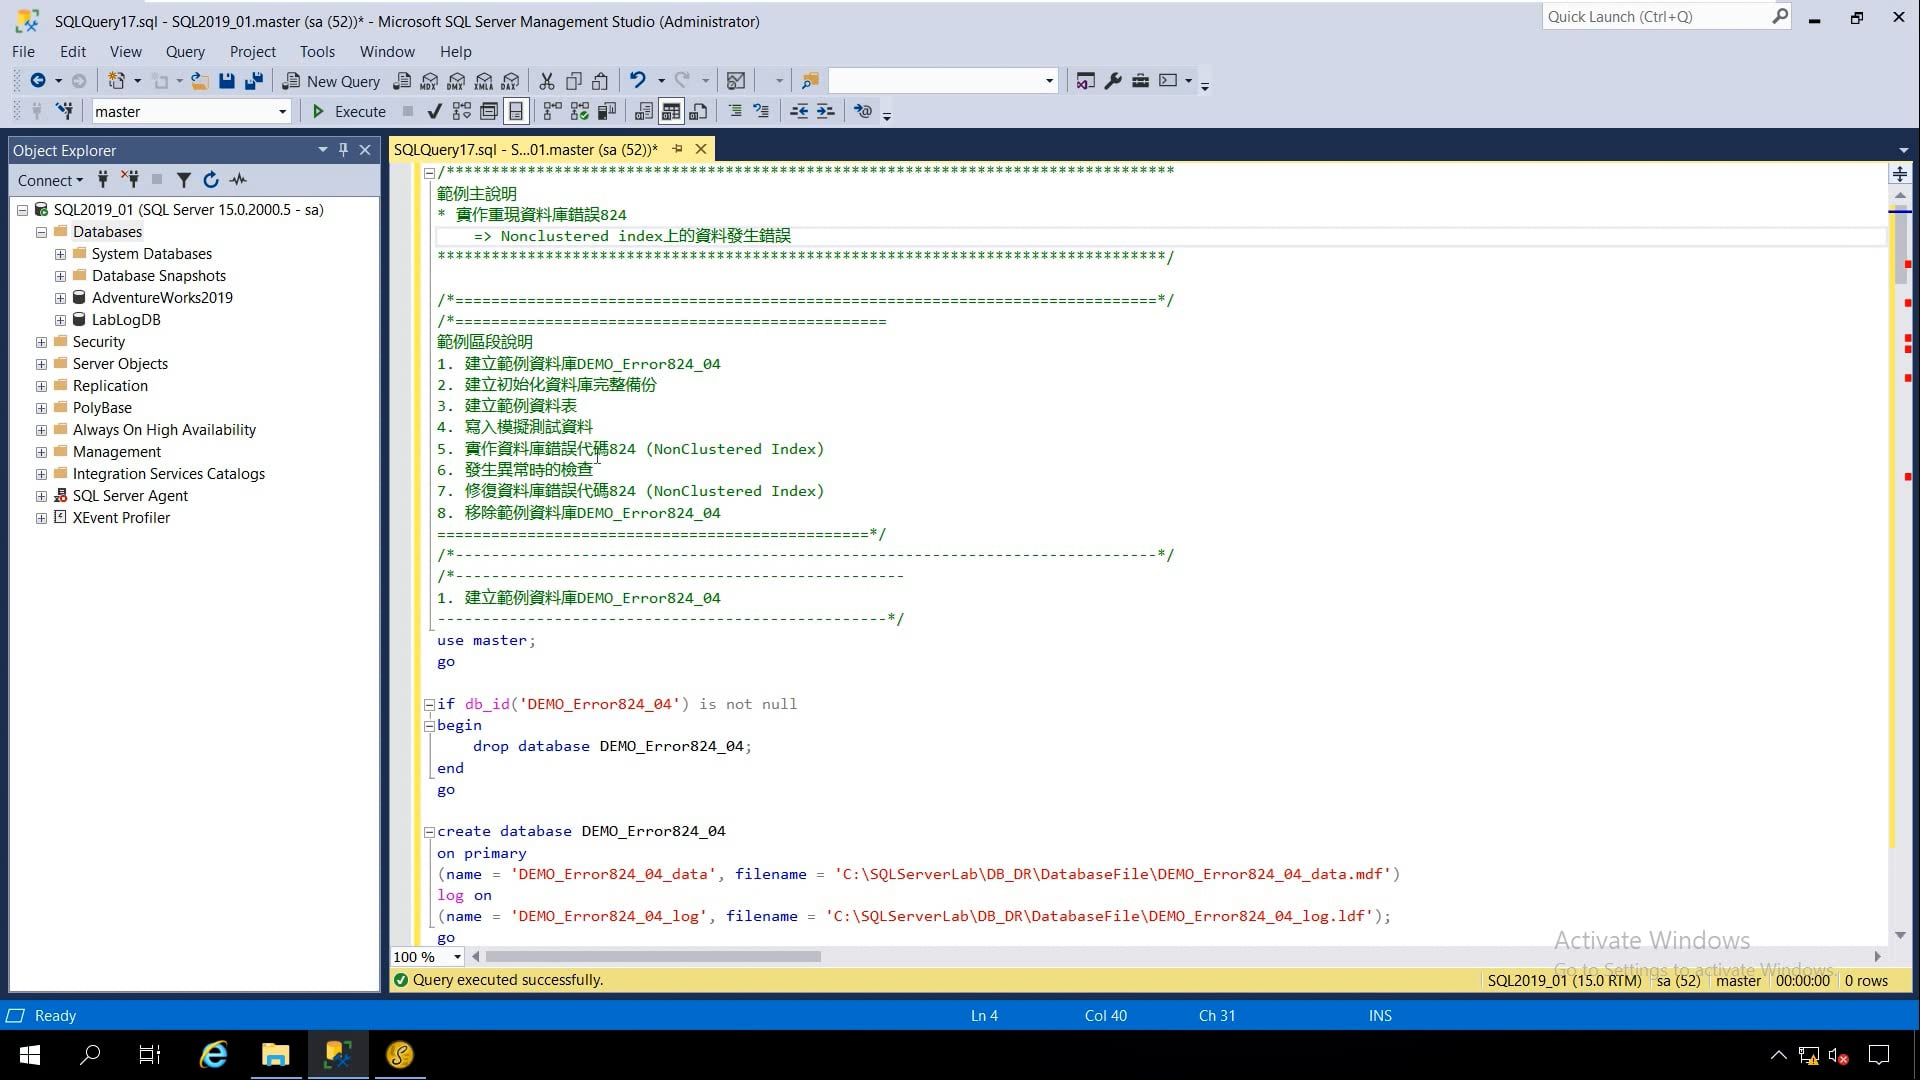Toggle Results to Grid button

[x=671, y=111]
